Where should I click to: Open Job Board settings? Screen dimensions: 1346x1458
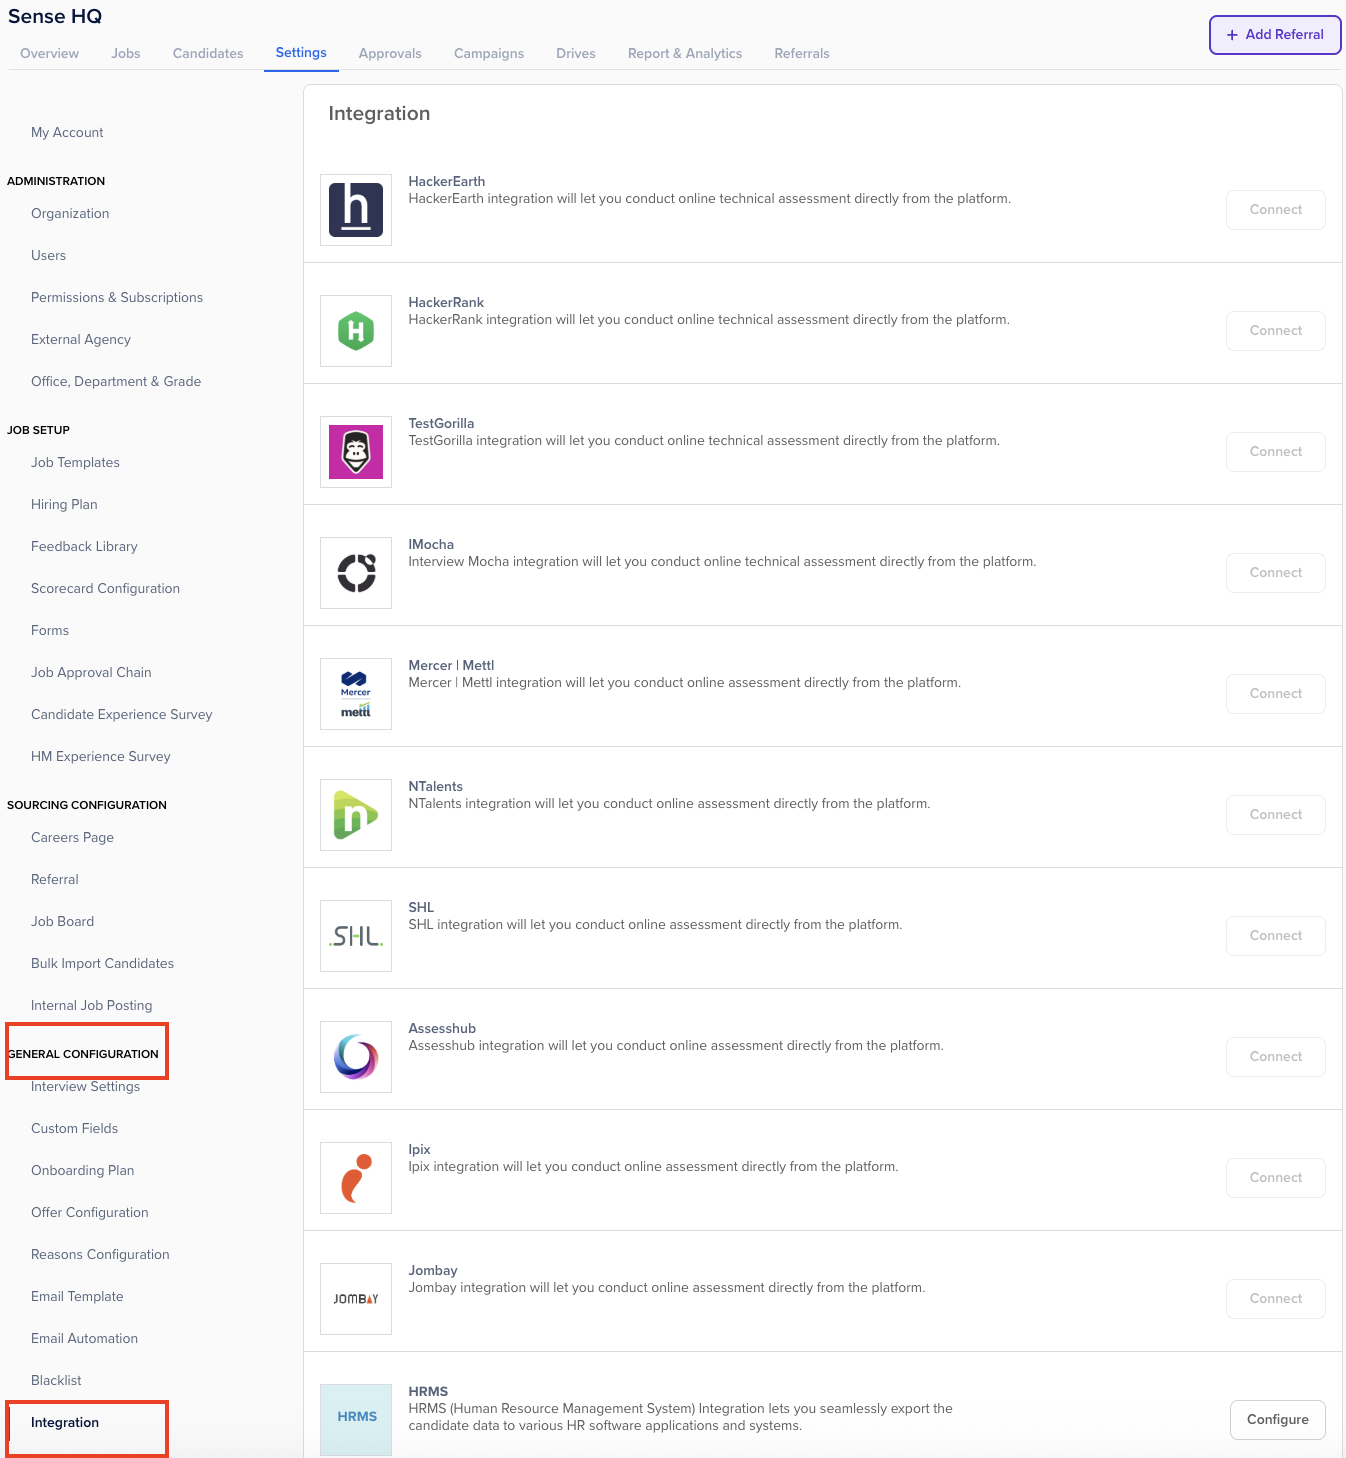62,921
